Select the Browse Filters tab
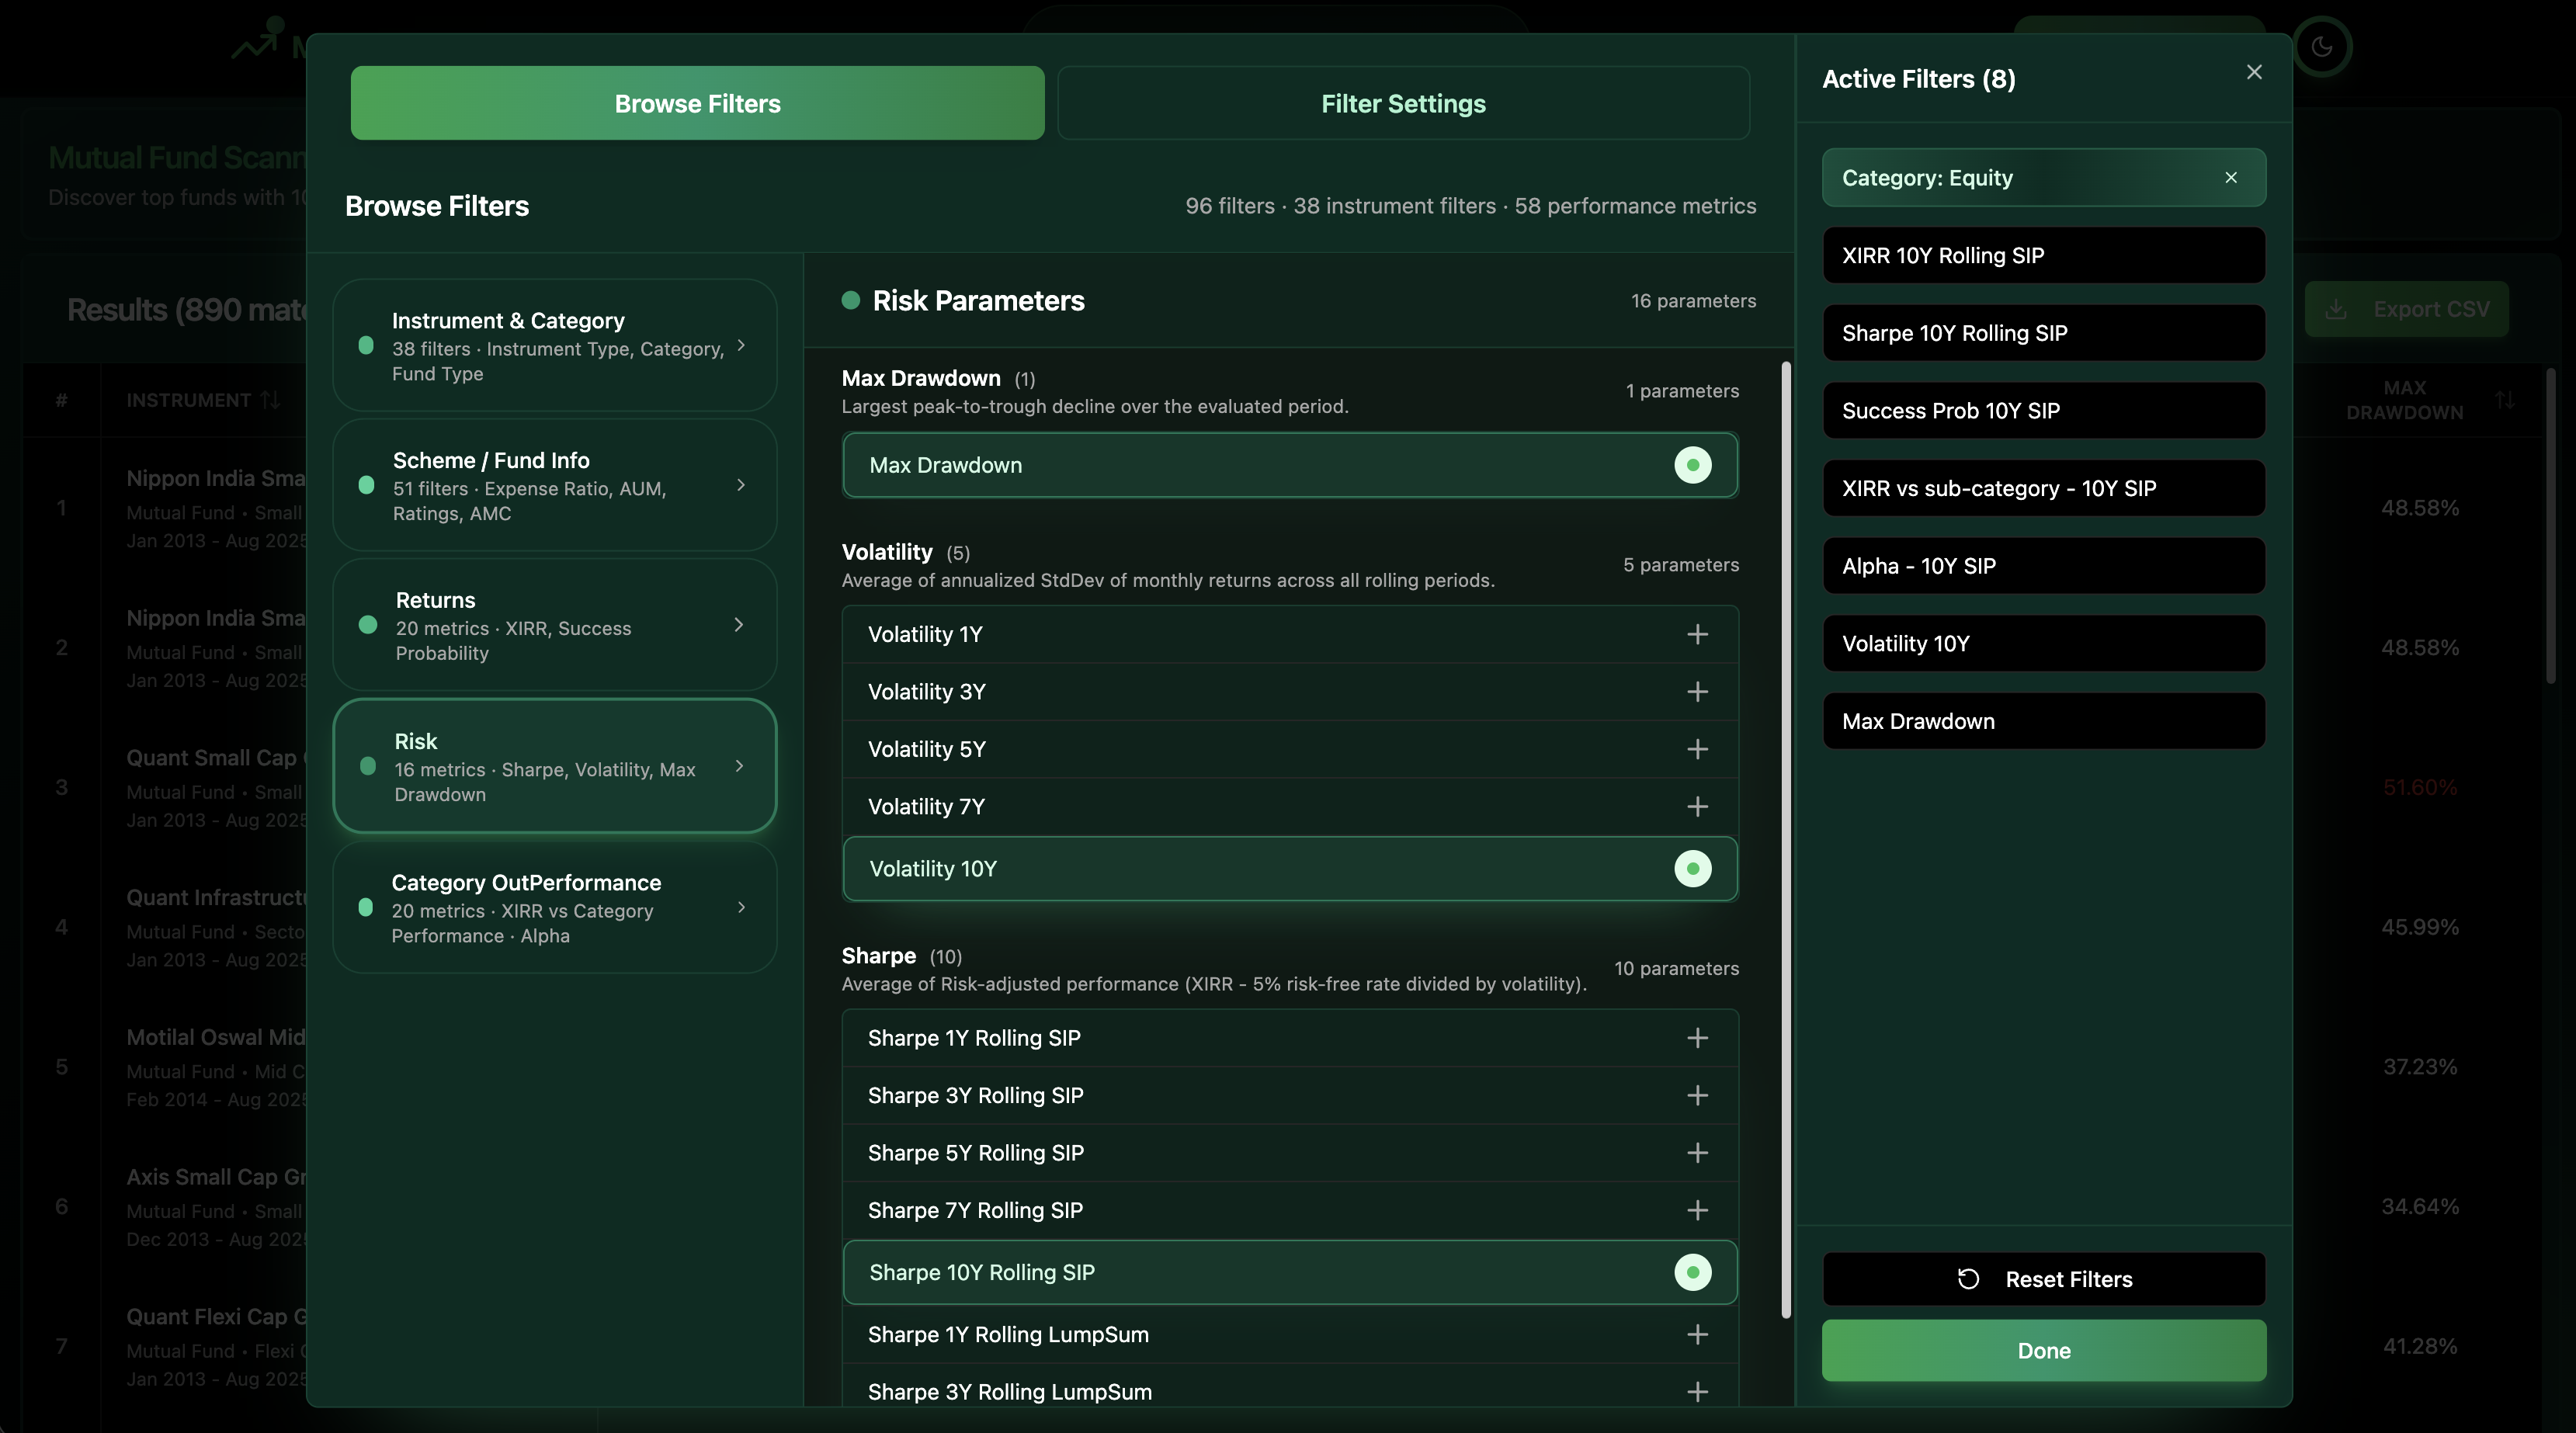The height and width of the screenshot is (1433, 2576). pyautogui.click(x=697, y=103)
